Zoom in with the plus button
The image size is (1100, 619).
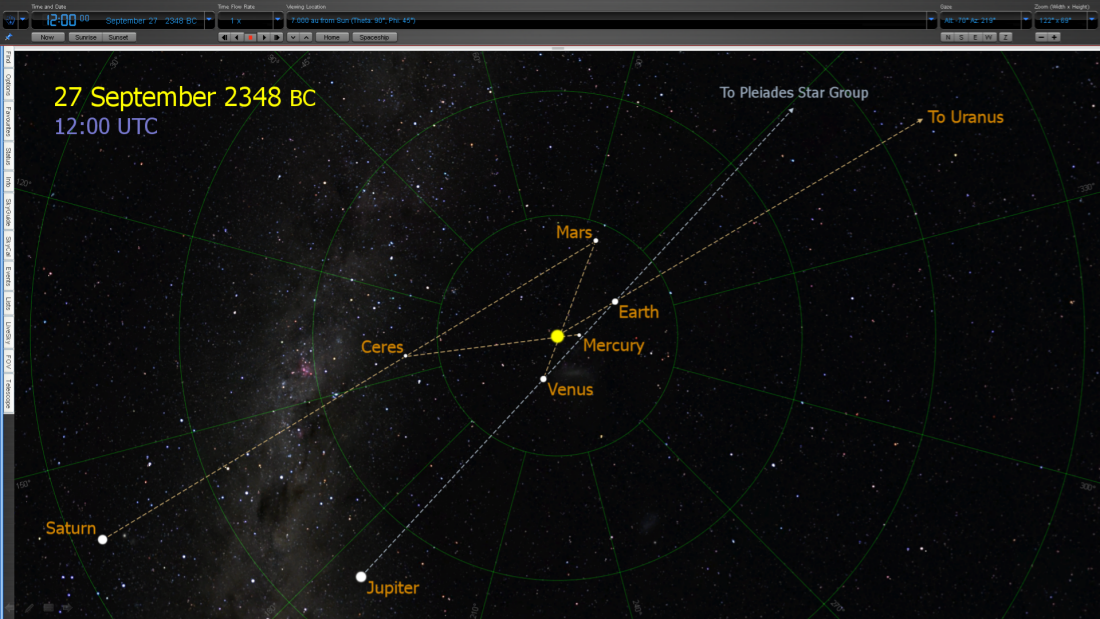tap(1054, 37)
